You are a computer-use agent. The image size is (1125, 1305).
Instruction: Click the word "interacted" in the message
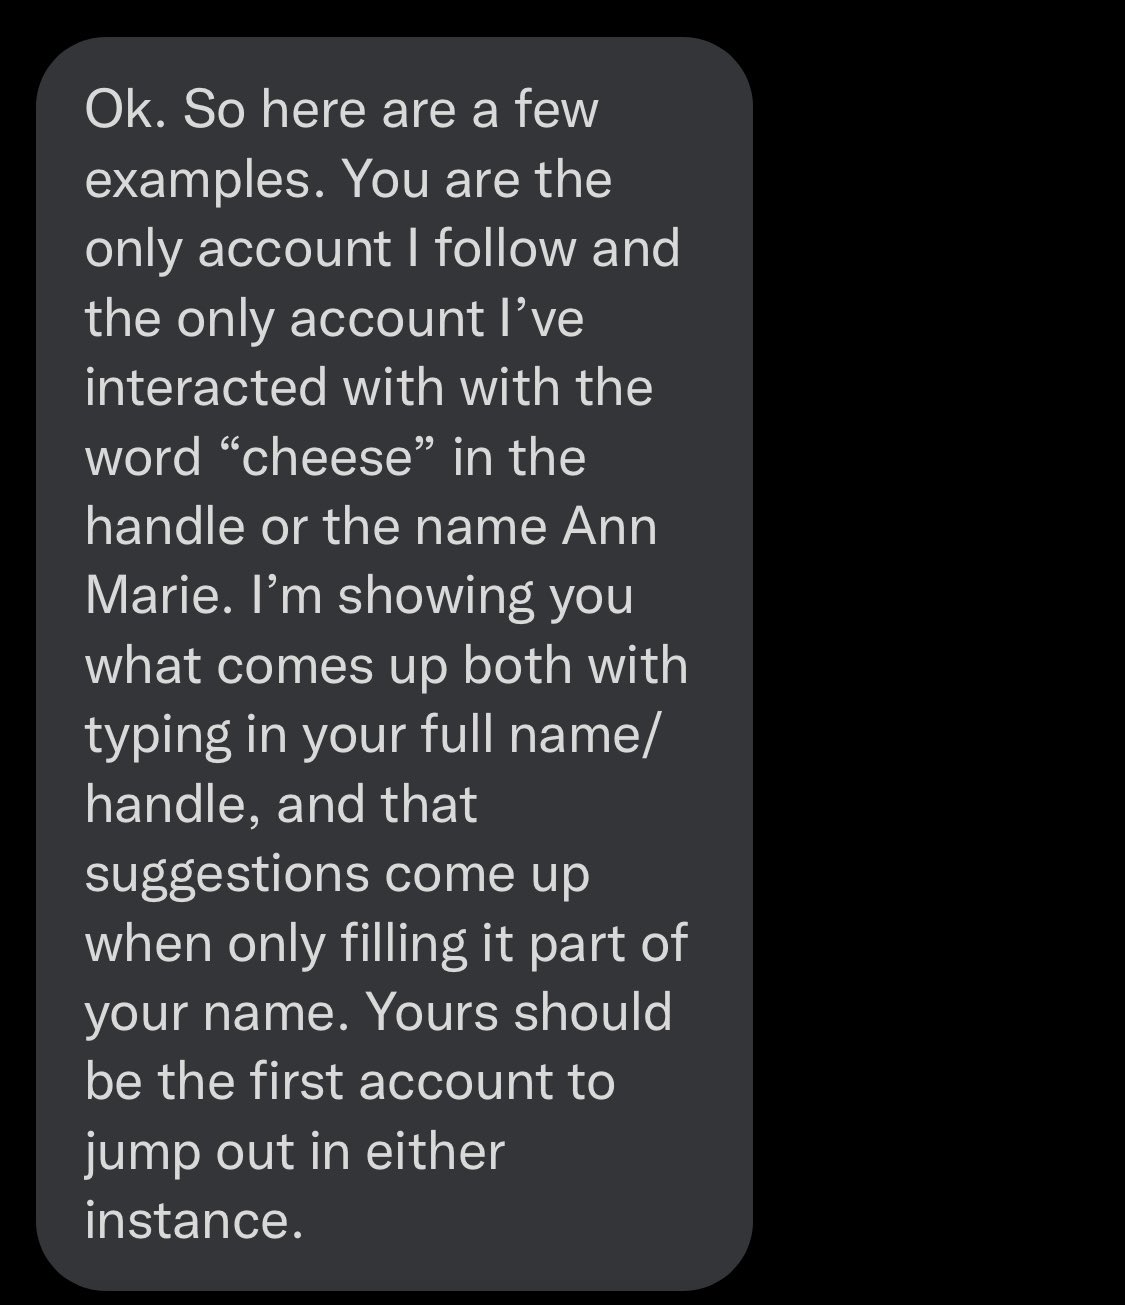click(206, 387)
